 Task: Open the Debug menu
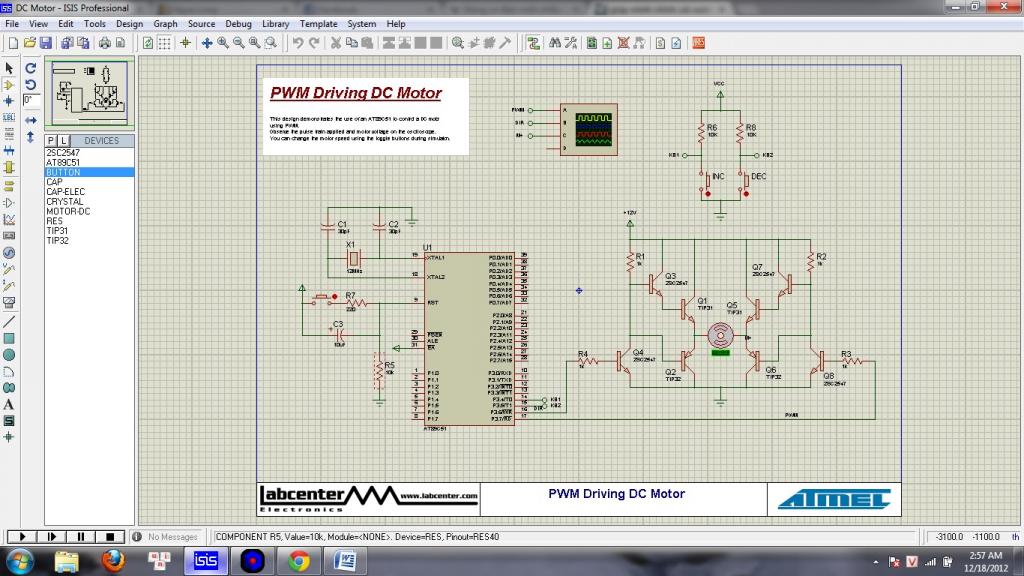238,23
